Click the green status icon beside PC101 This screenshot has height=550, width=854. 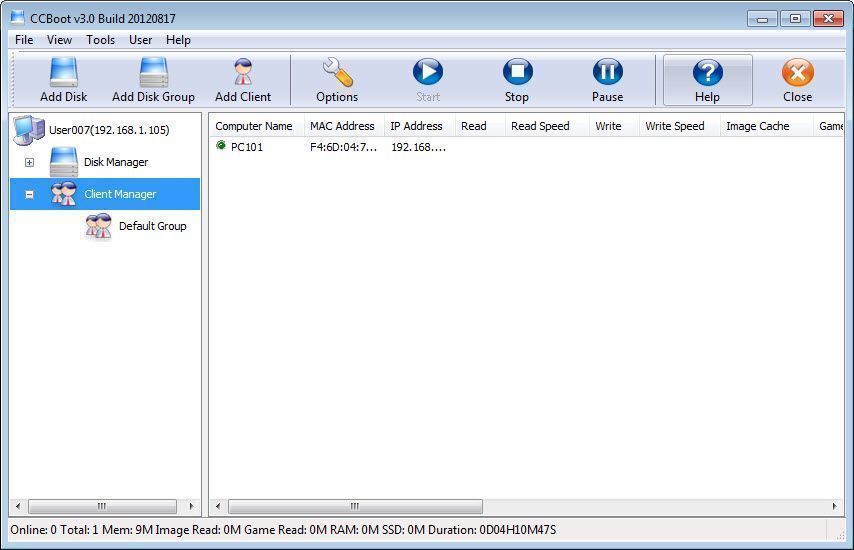(x=221, y=145)
